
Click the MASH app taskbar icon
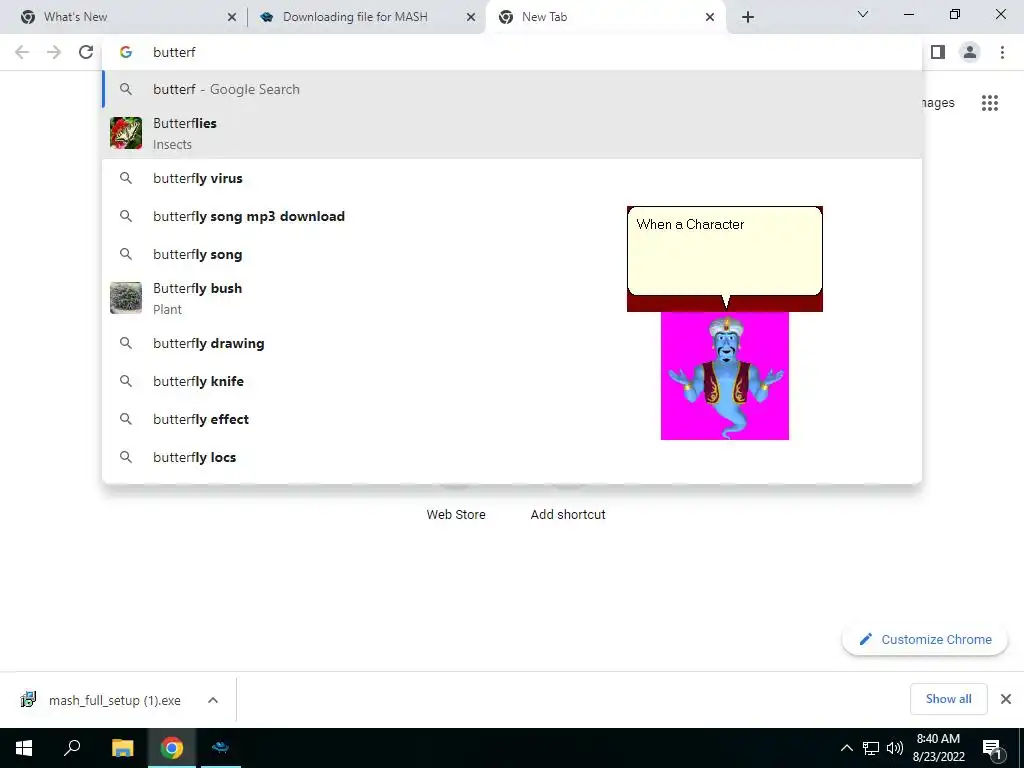220,748
